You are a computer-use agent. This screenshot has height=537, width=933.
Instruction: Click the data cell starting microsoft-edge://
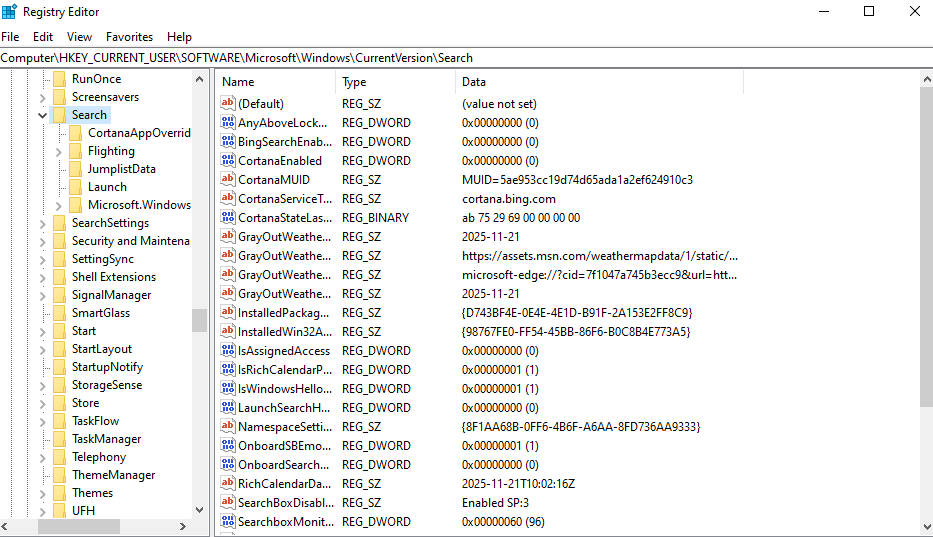599,275
